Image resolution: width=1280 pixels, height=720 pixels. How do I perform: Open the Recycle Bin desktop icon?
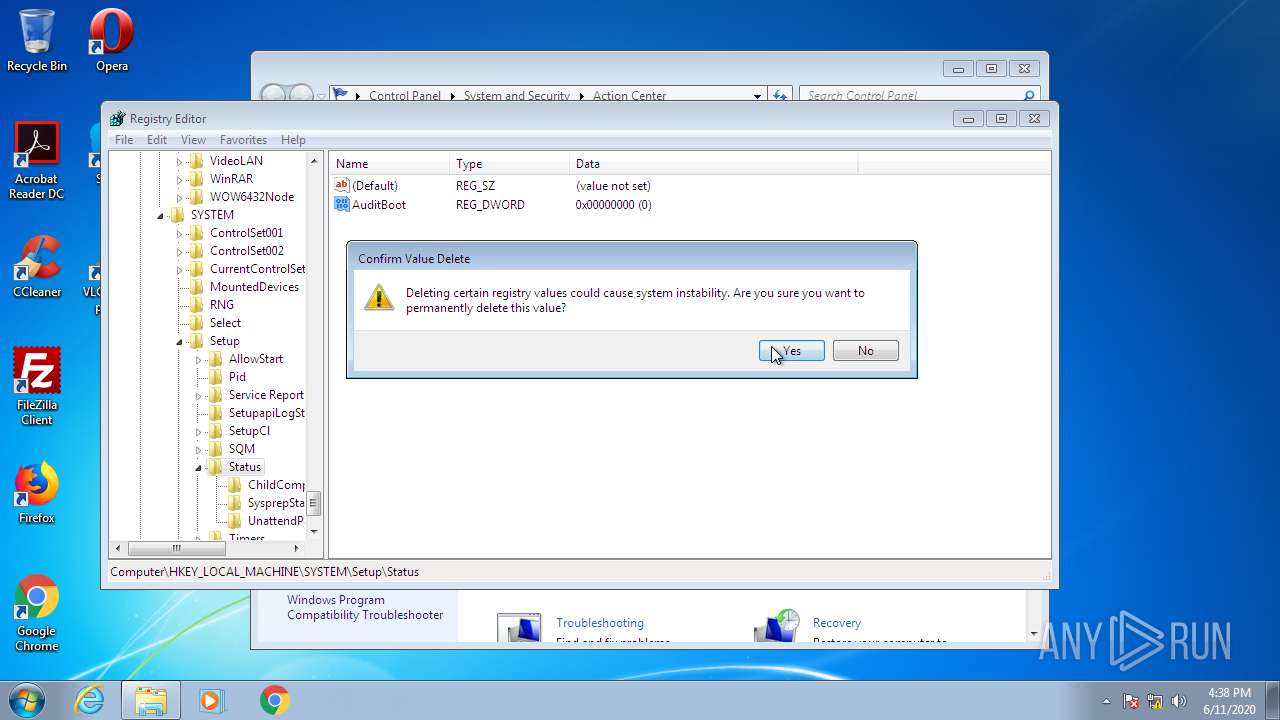pyautogui.click(x=37, y=41)
